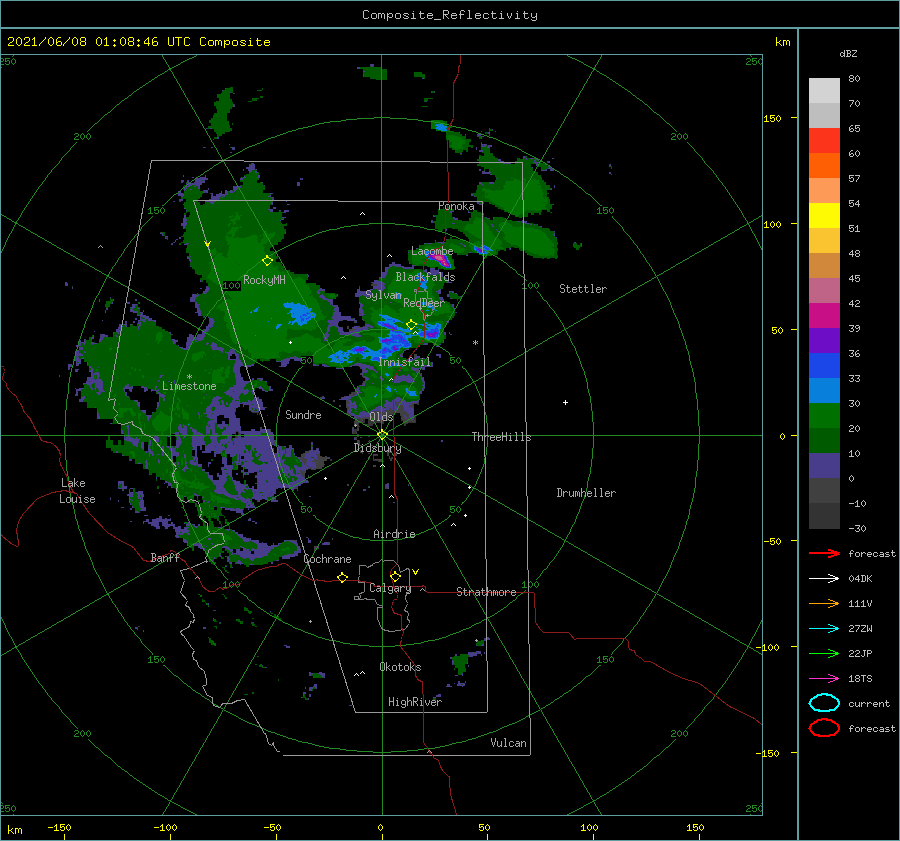Click the Lake Louise label
The image size is (900, 841).
pyautogui.click(x=77, y=491)
